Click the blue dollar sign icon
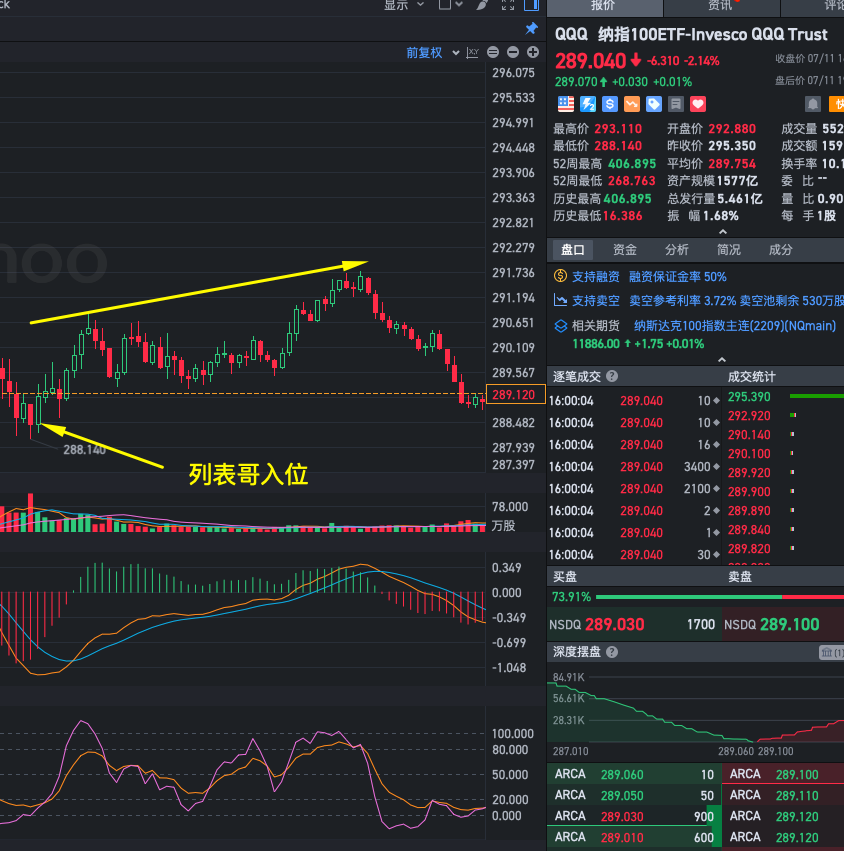The width and height of the screenshot is (844, 851). (610, 104)
